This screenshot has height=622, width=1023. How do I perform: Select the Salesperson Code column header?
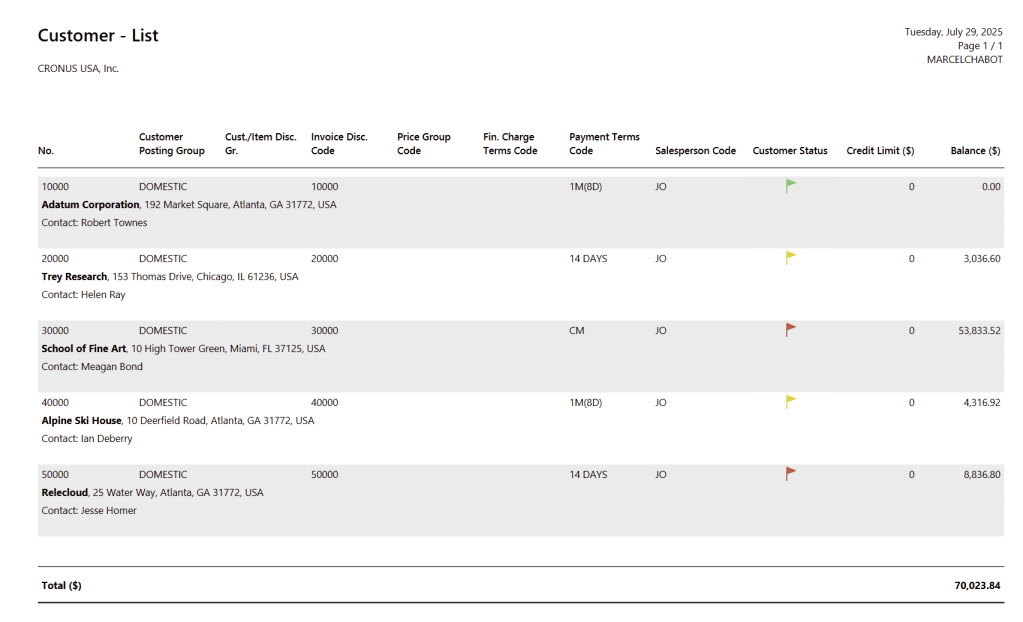pos(695,151)
